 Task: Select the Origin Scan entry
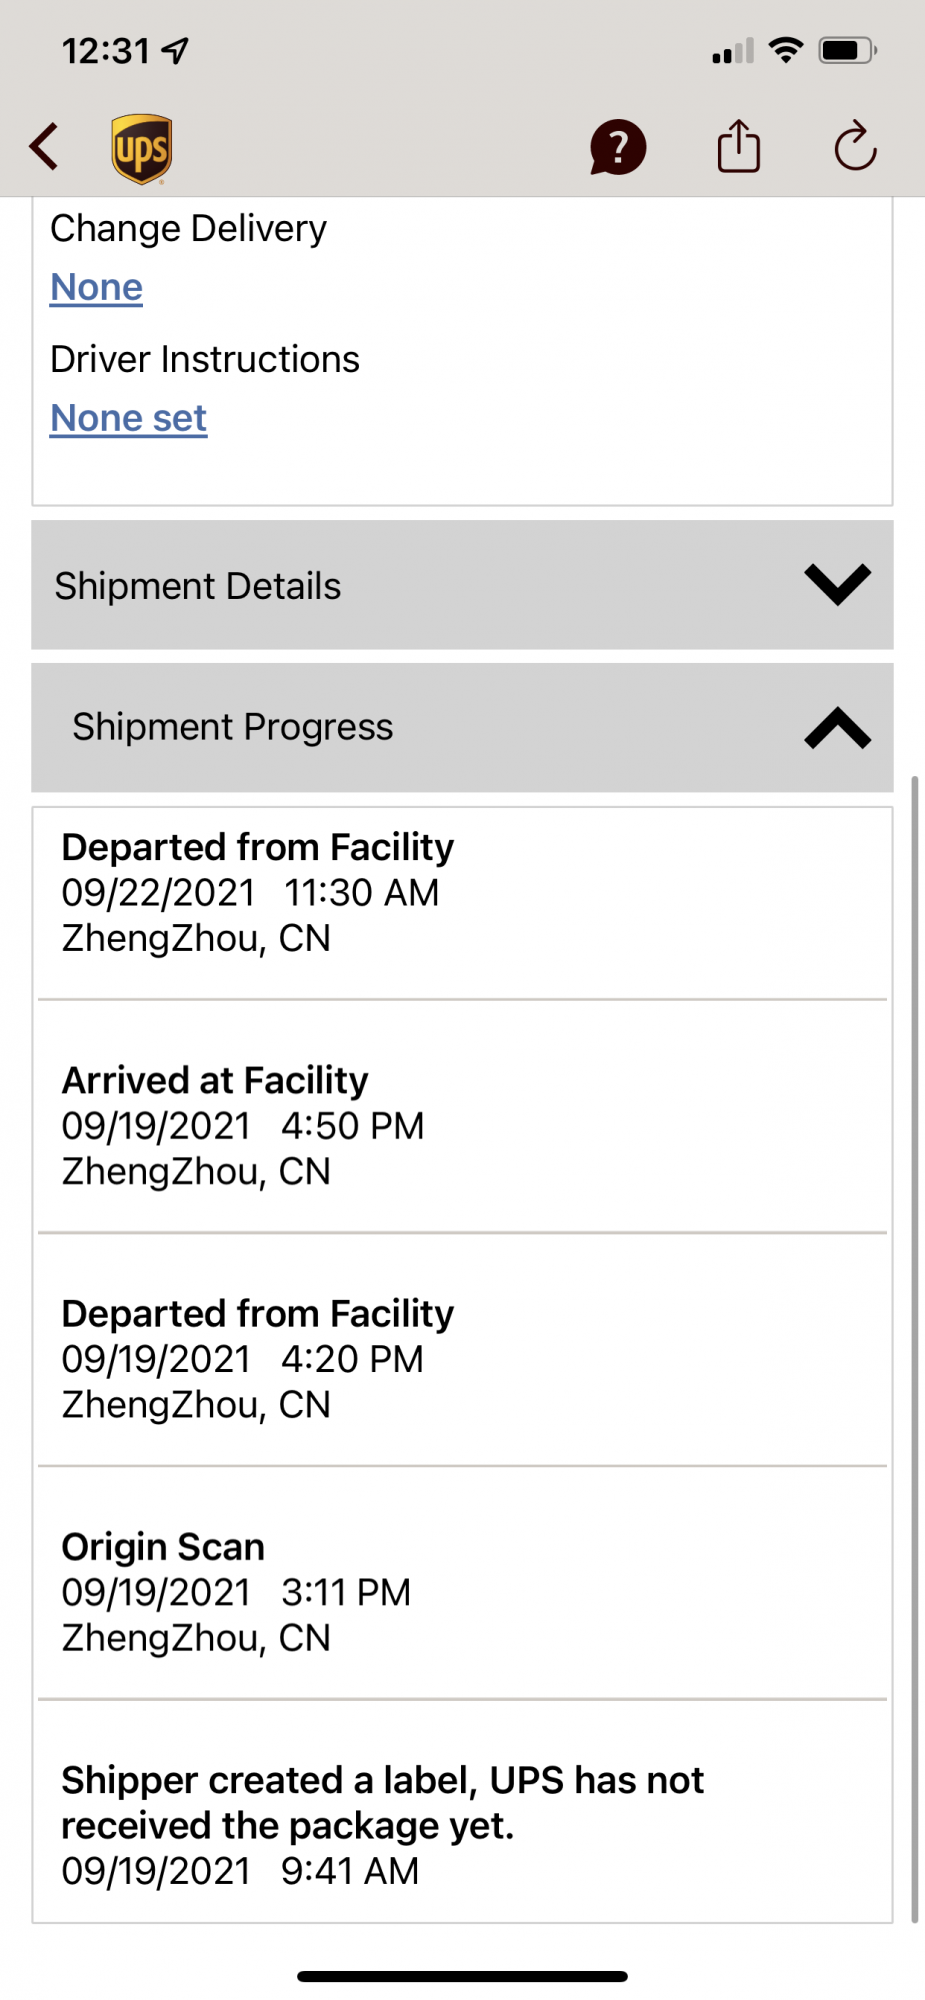click(x=462, y=1592)
